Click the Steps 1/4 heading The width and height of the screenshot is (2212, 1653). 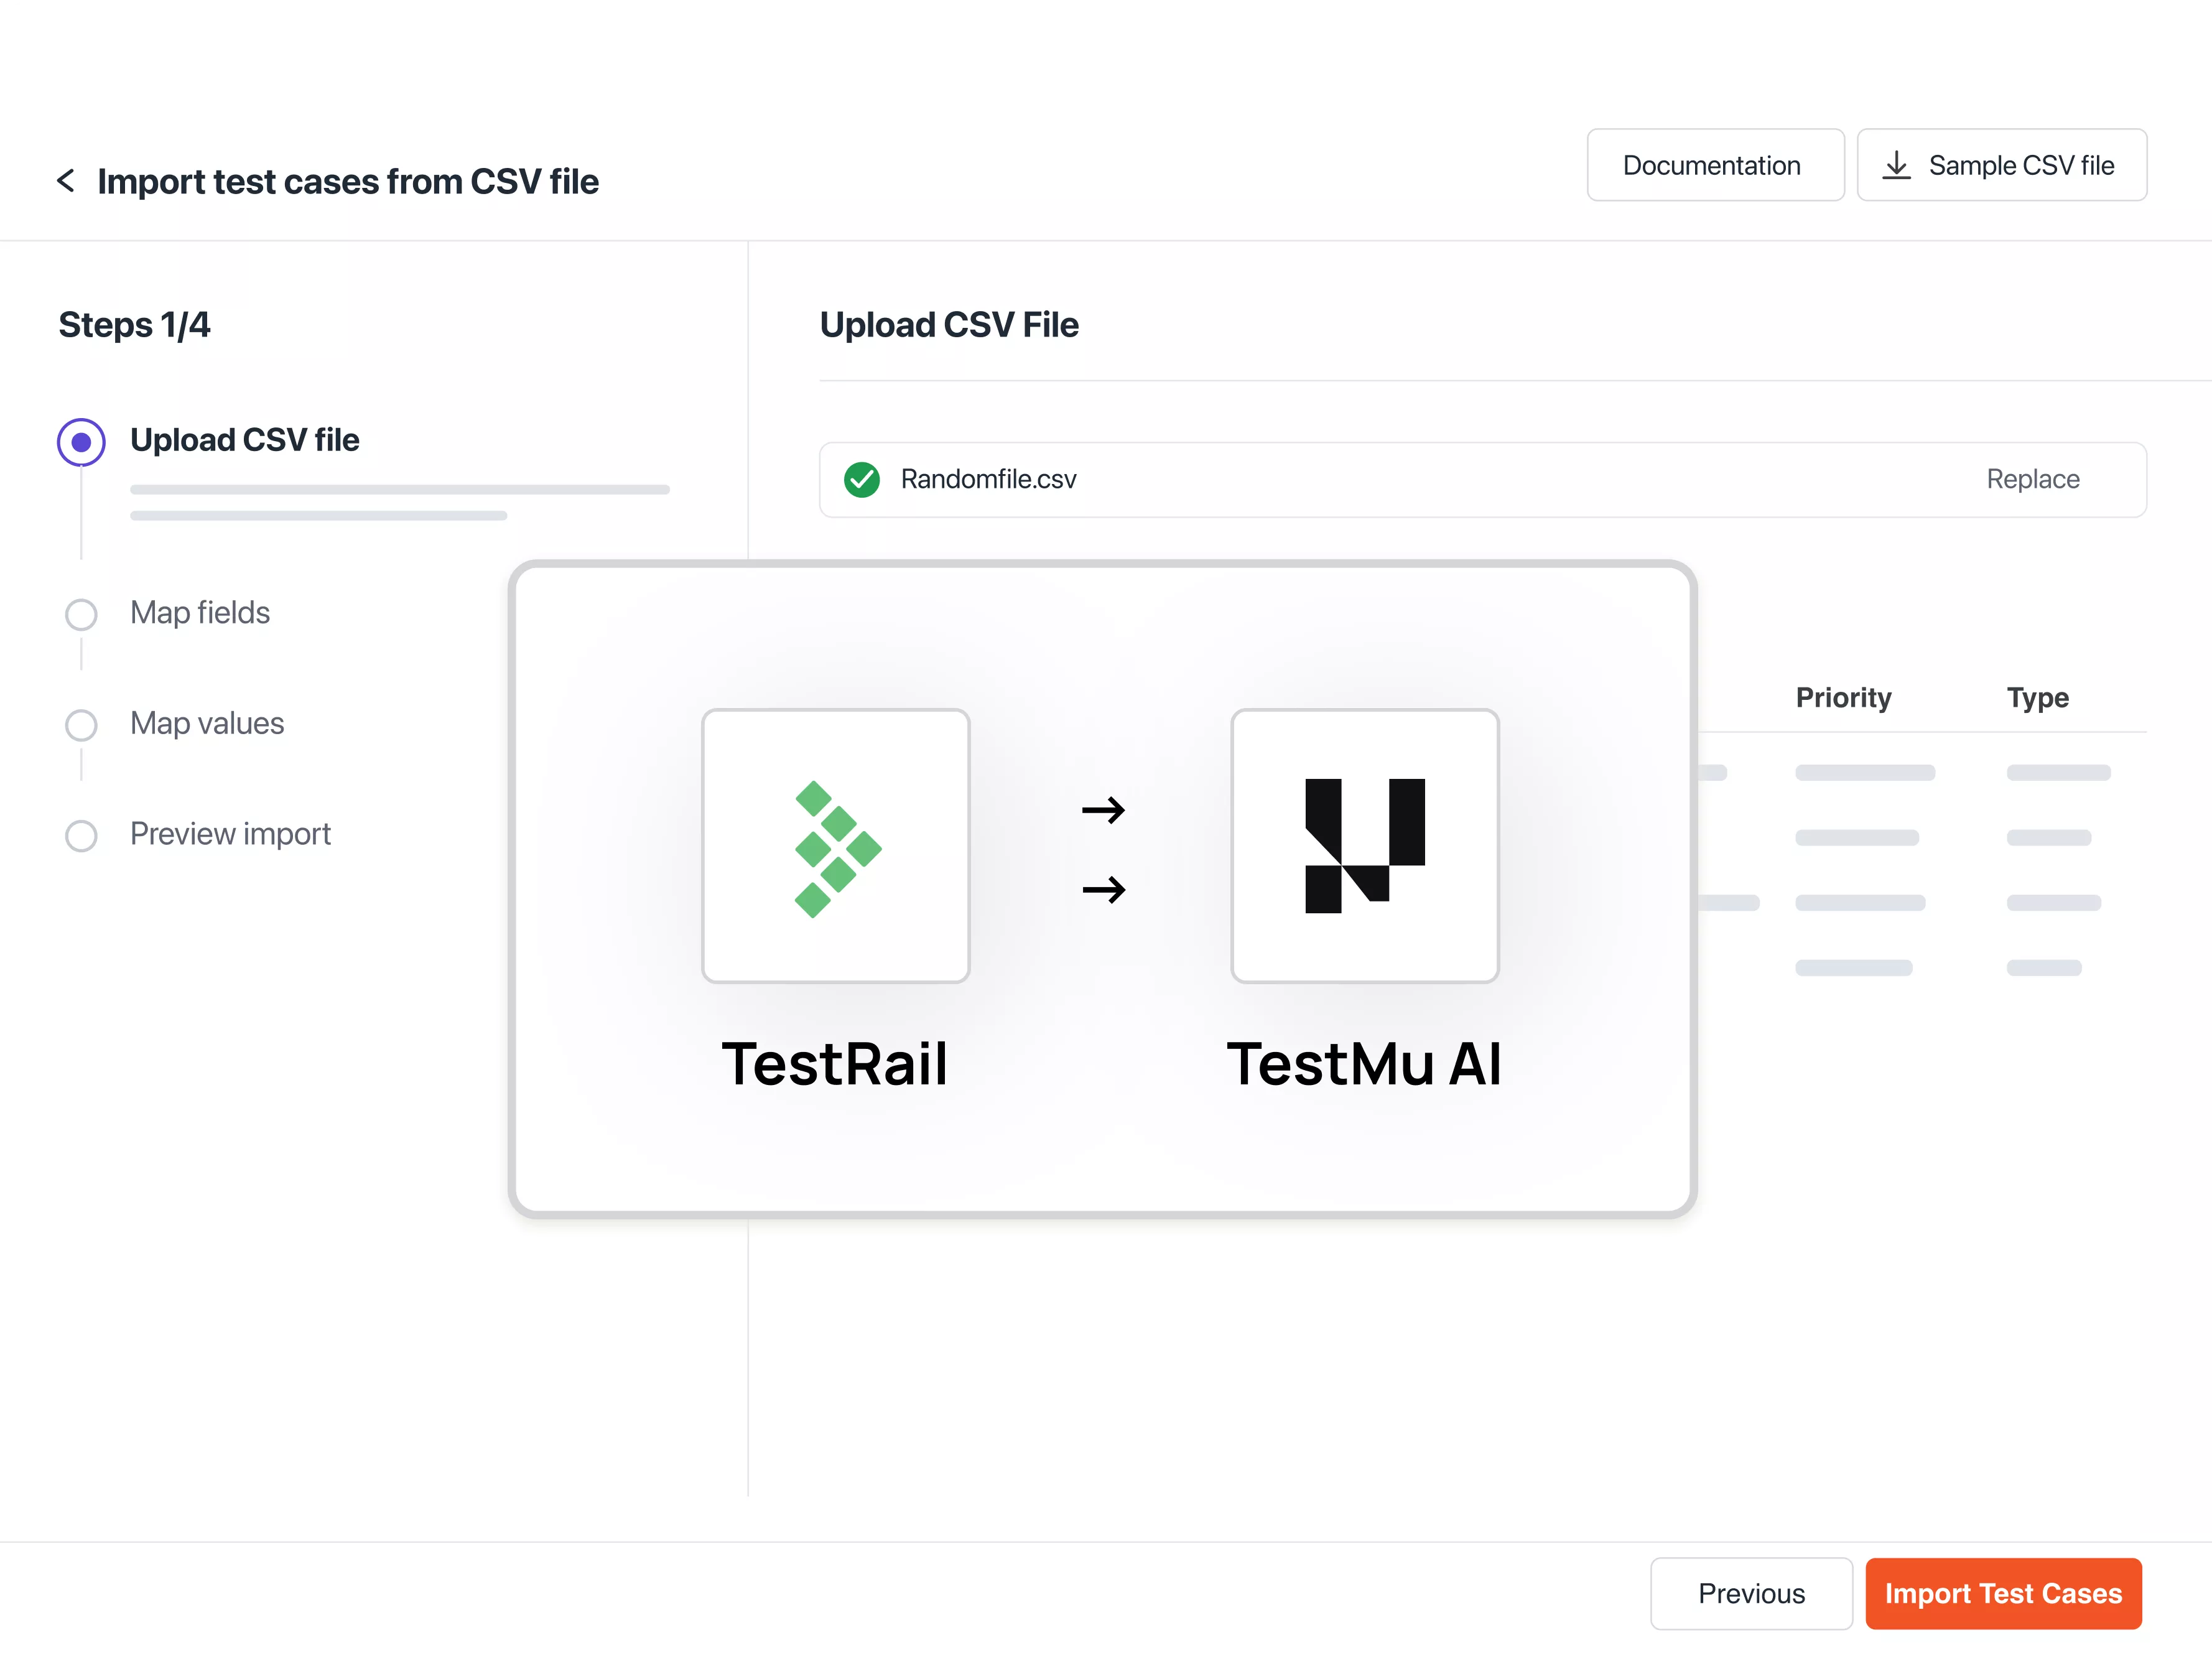[x=134, y=325]
